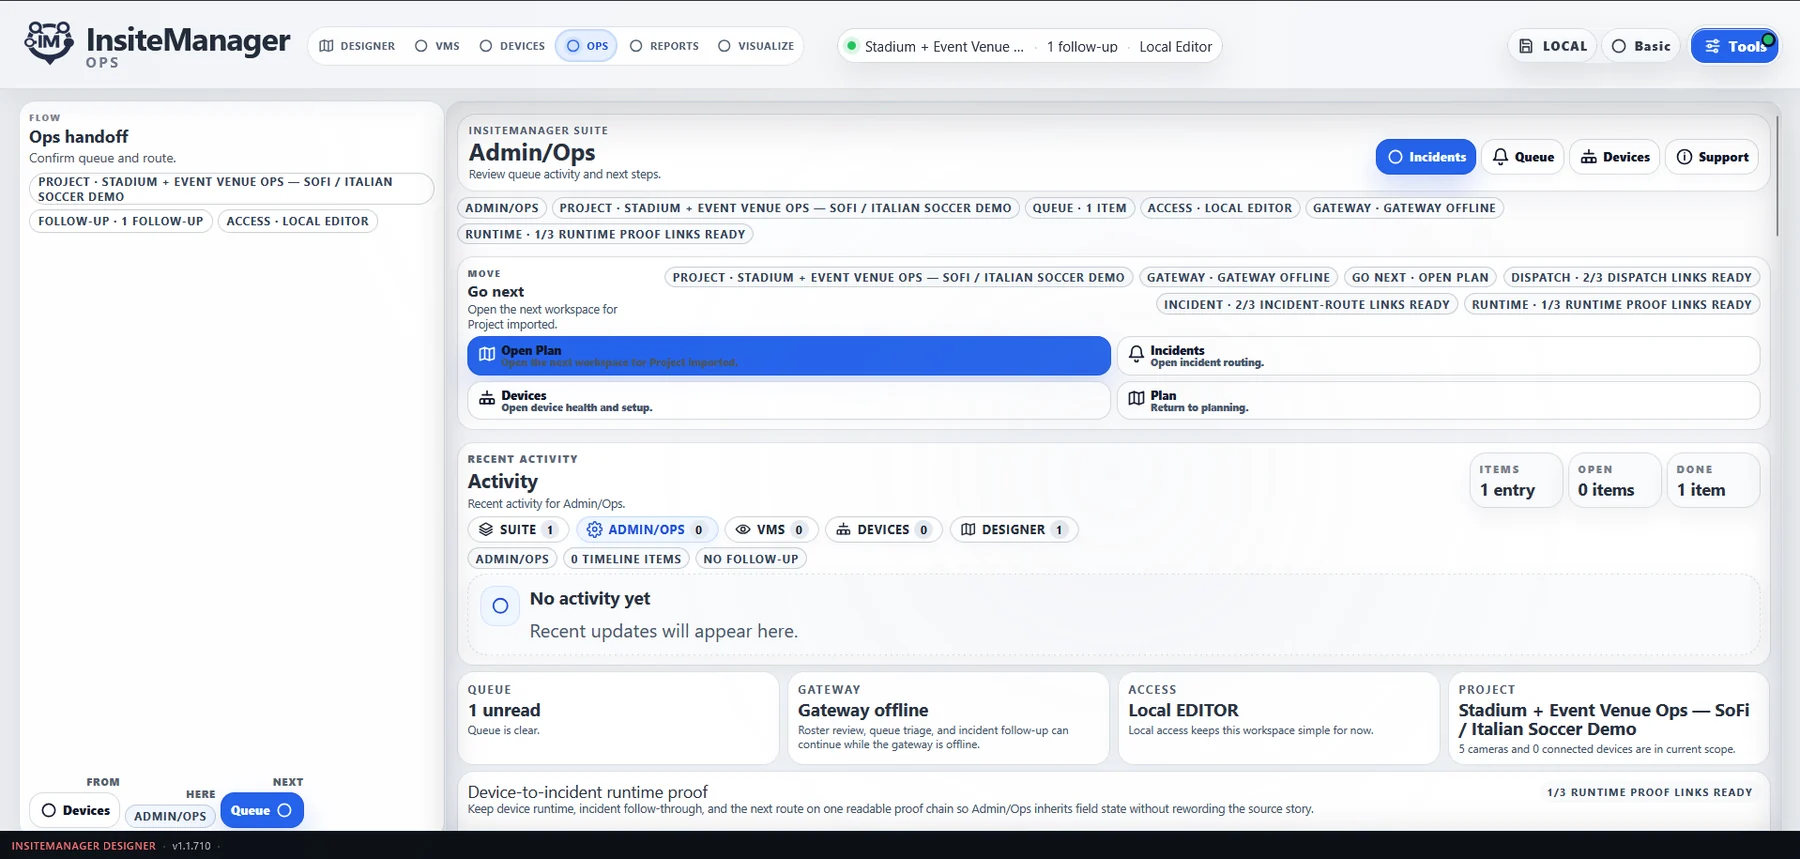Switch to the VMS tab

tap(437, 46)
